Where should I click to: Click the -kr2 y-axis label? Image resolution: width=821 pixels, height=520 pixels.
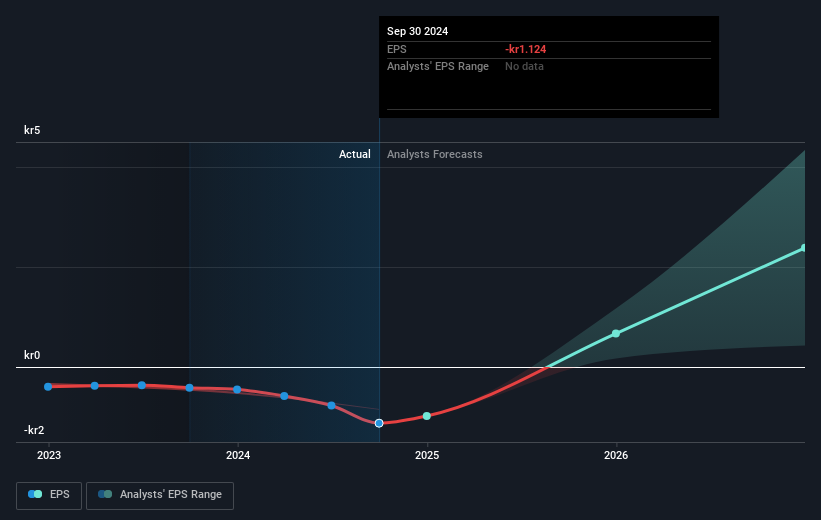(34, 430)
